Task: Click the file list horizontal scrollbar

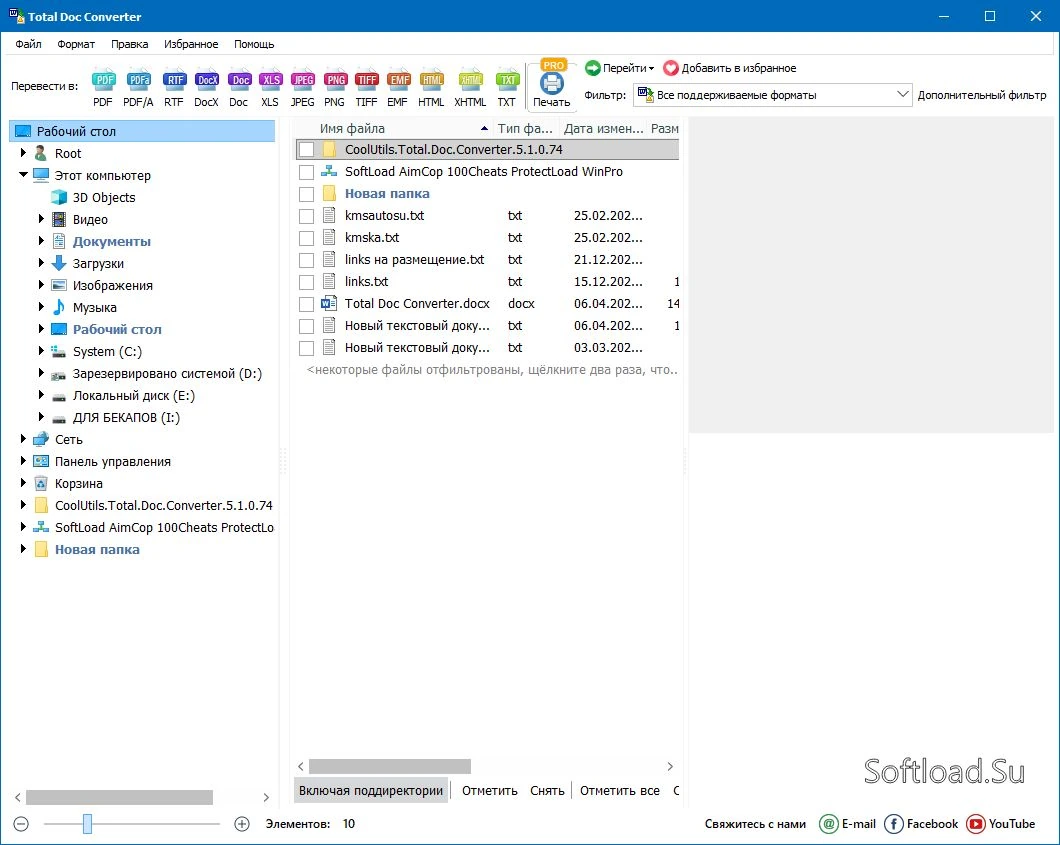Action: click(x=389, y=766)
